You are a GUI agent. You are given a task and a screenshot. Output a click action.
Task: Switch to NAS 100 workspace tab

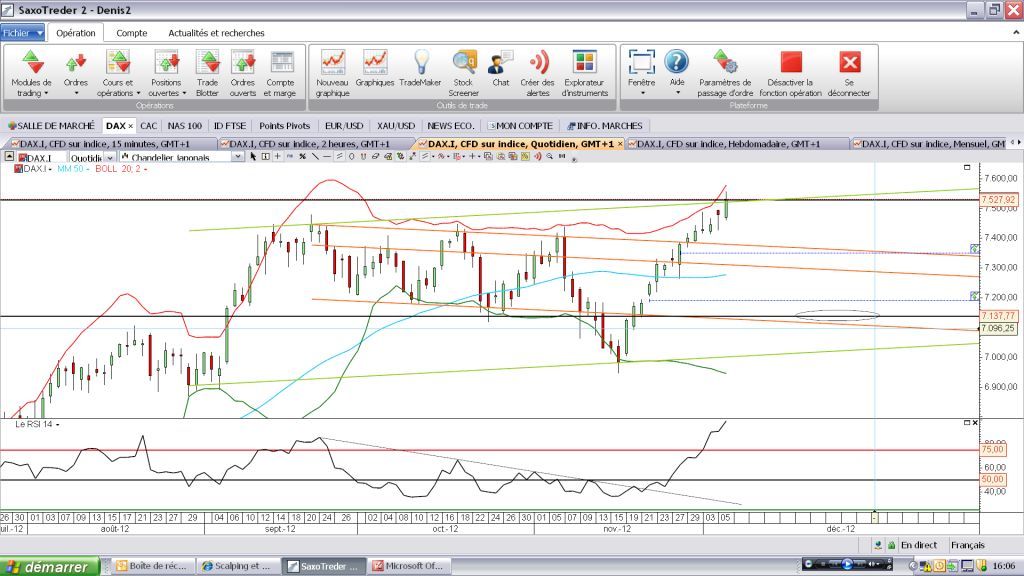185,125
